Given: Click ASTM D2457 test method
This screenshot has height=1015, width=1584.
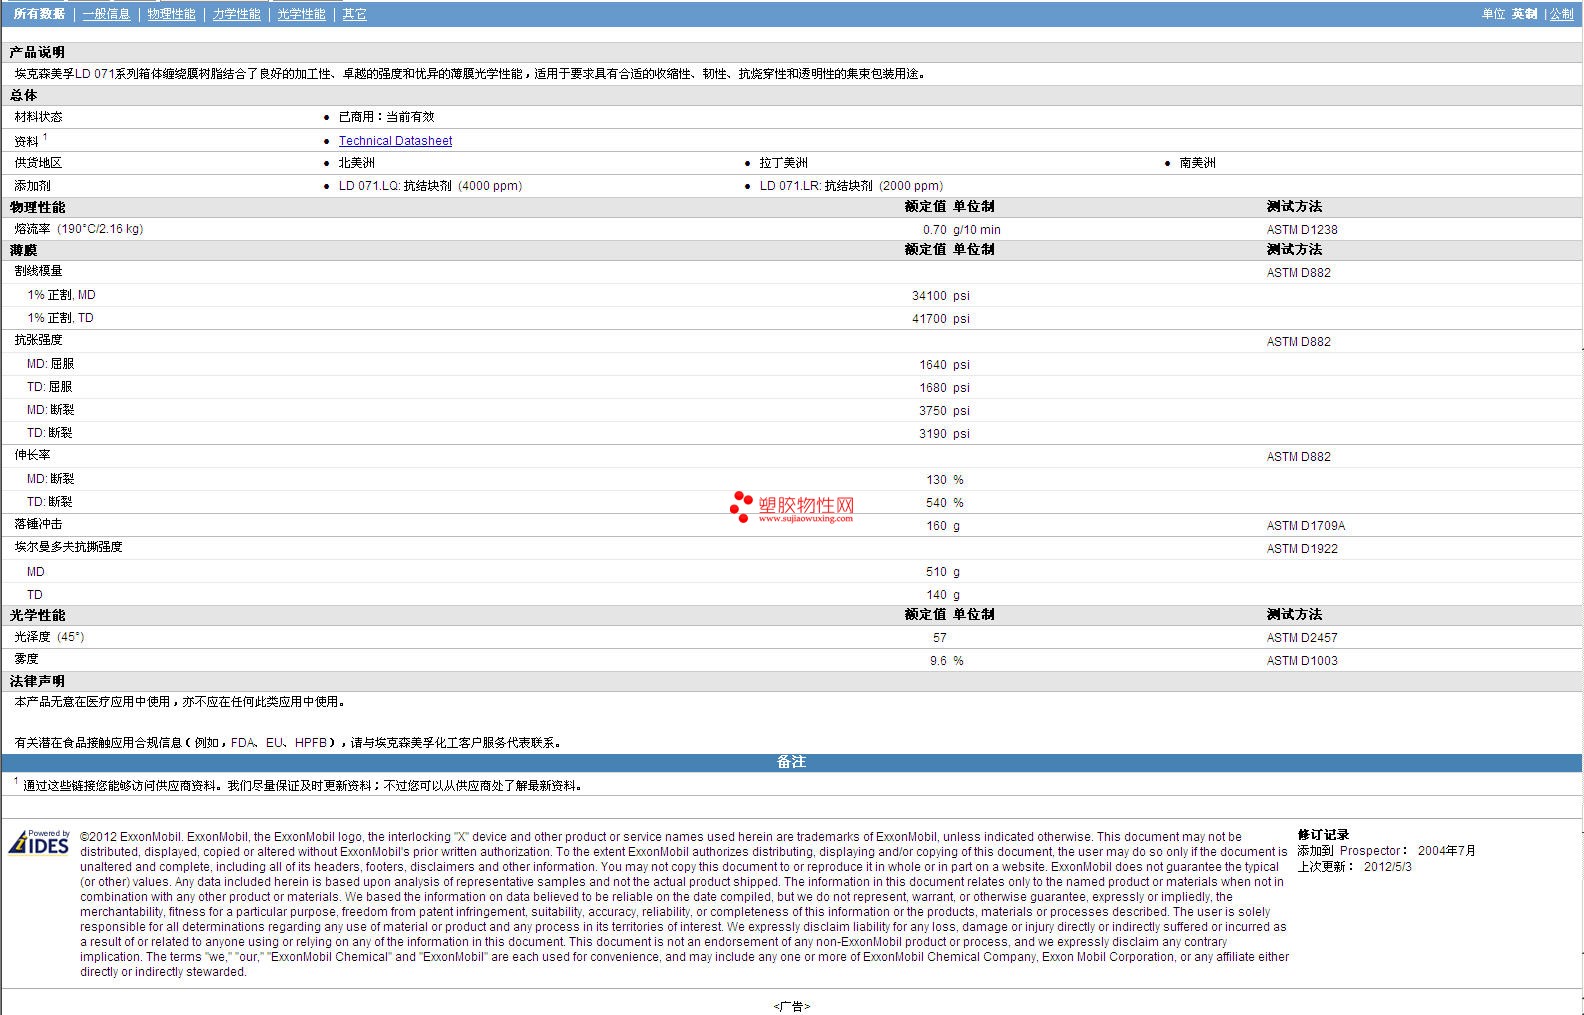Looking at the screenshot, I should (1301, 638).
